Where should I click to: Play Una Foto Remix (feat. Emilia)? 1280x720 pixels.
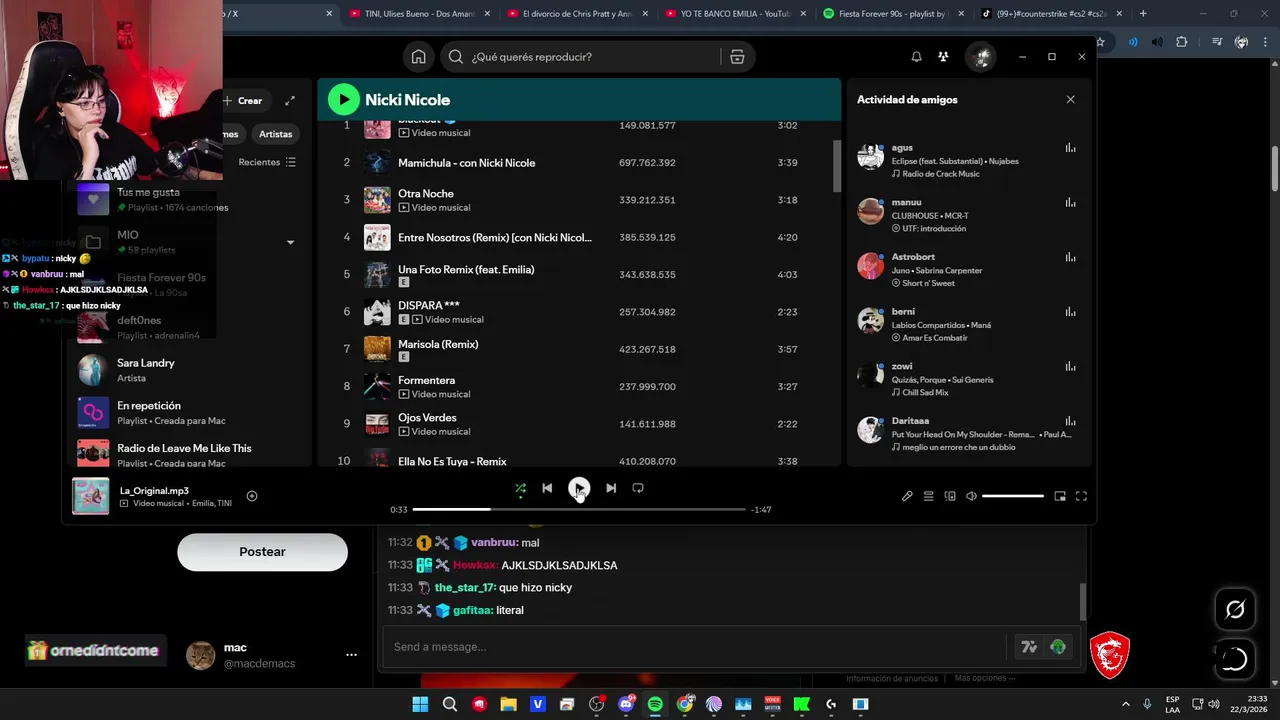(x=580, y=274)
